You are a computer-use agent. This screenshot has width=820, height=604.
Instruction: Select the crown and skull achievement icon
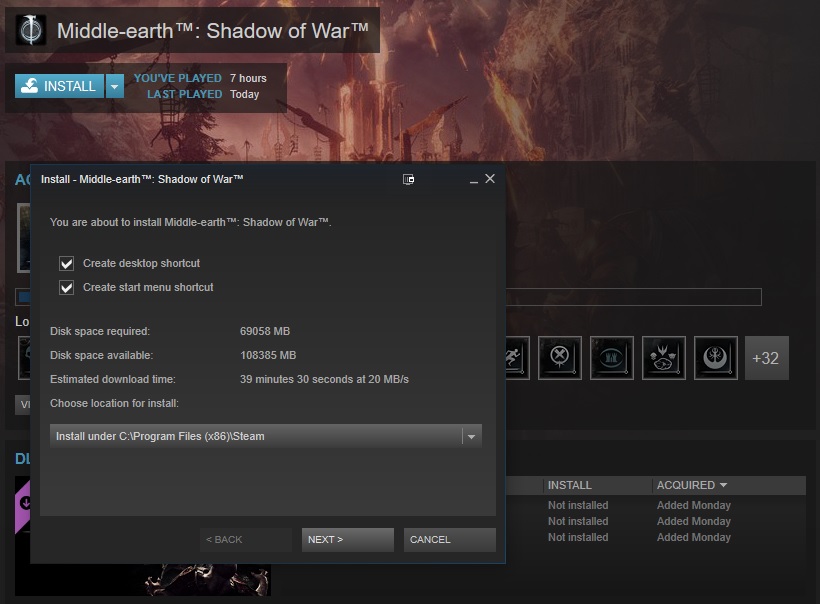click(x=664, y=358)
